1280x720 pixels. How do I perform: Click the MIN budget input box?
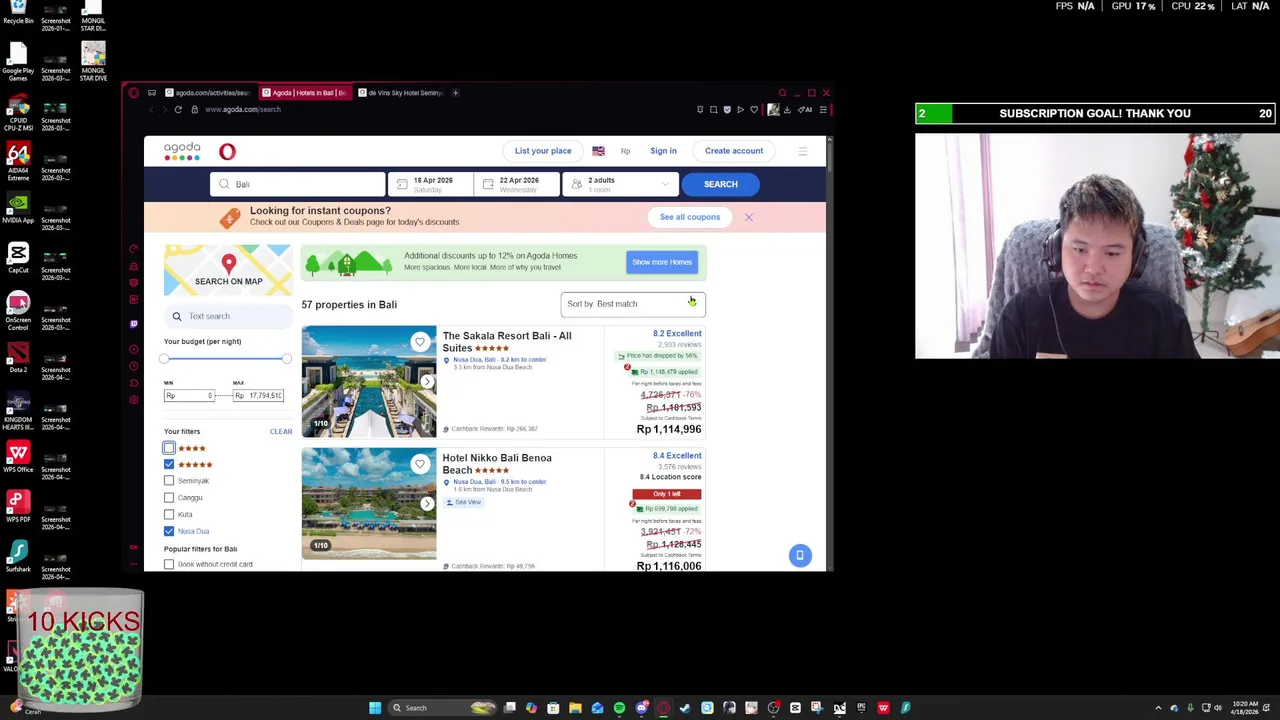pyautogui.click(x=189, y=396)
